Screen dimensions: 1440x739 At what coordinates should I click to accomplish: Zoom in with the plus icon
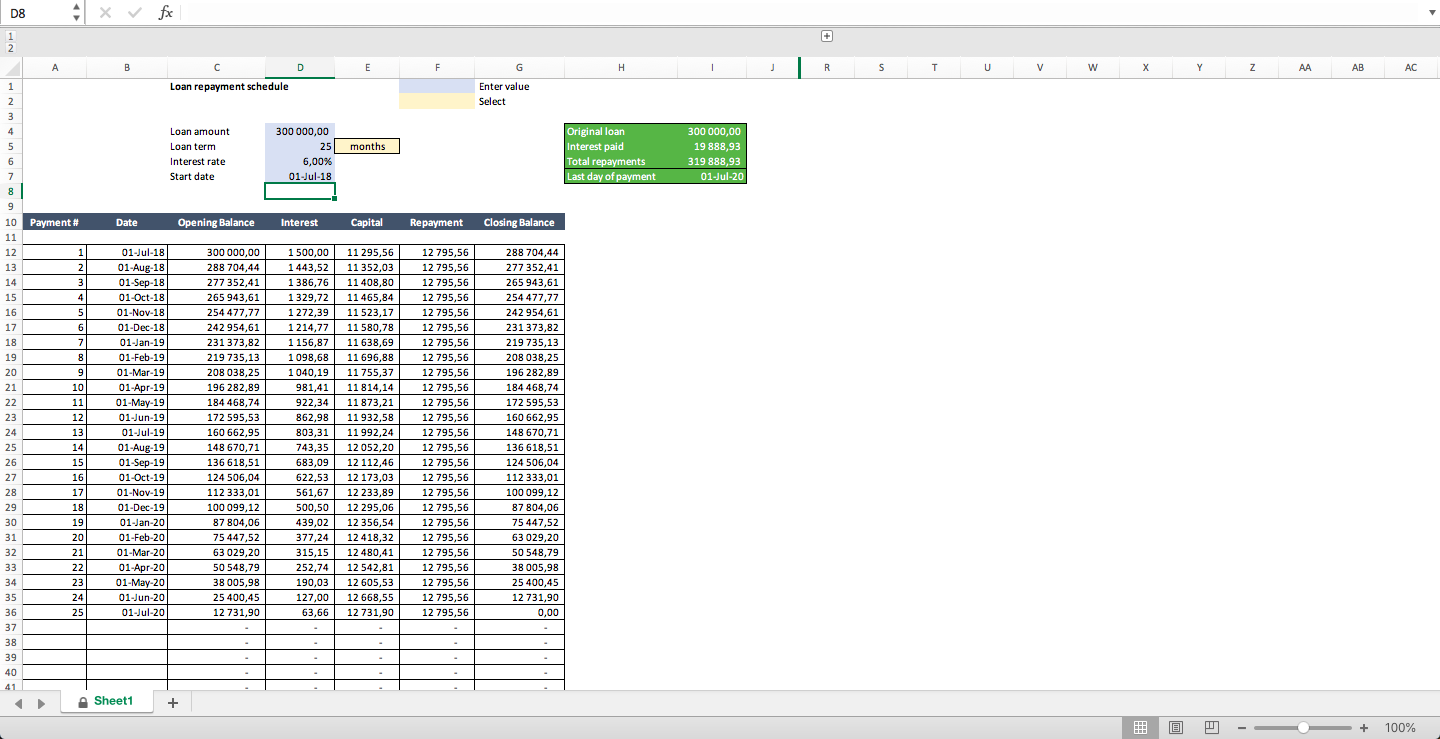(1364, 727)
